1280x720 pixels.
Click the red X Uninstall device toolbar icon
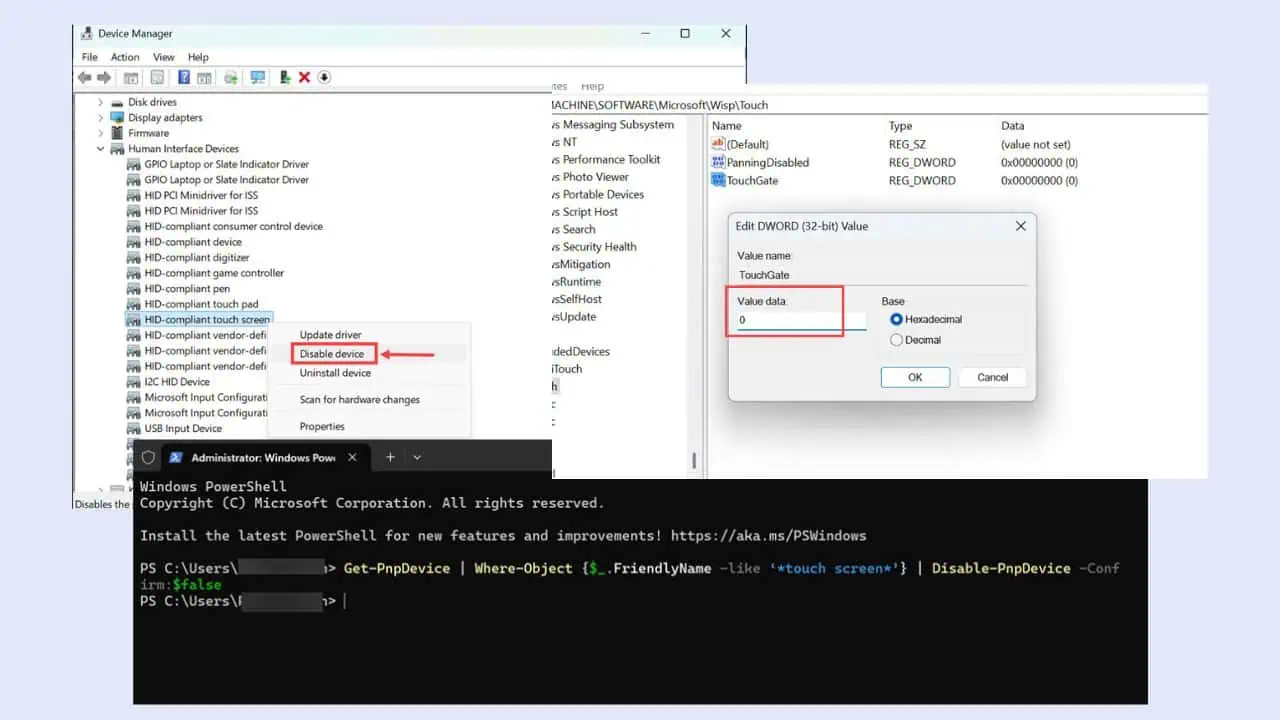(x=304, y=78)
